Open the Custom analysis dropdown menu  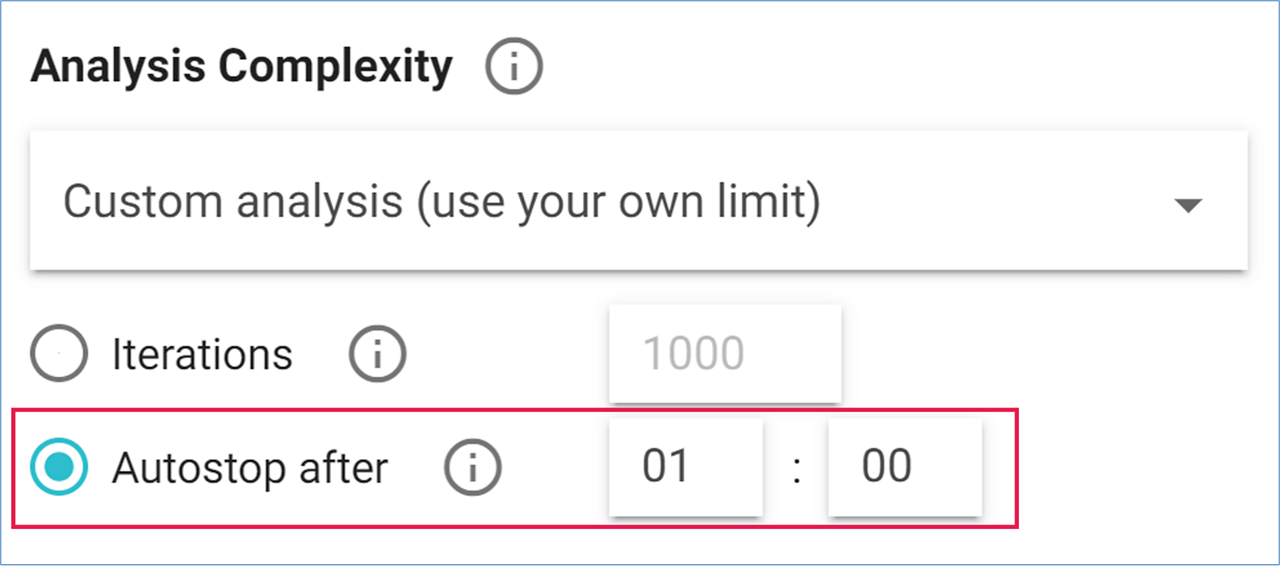(x=638, y=201)
